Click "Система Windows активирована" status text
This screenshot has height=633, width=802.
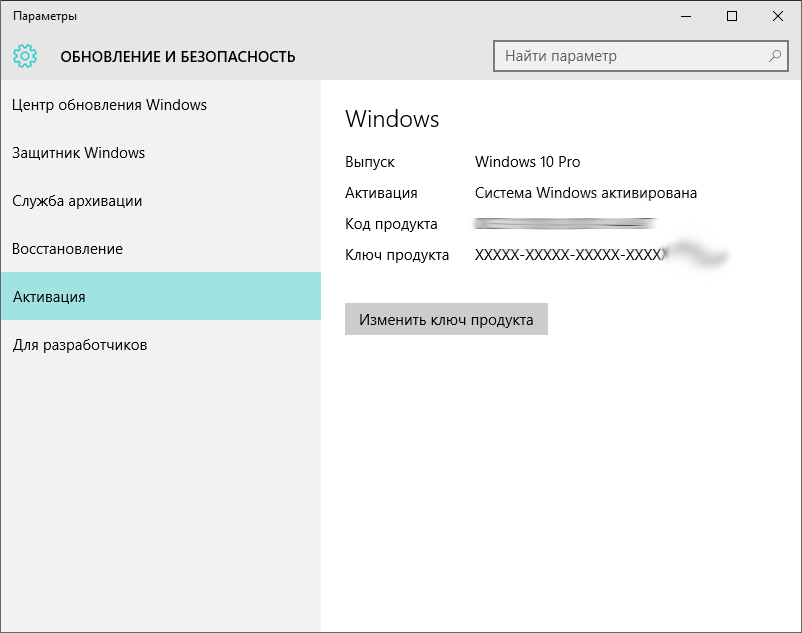click(x=586, y=193)
